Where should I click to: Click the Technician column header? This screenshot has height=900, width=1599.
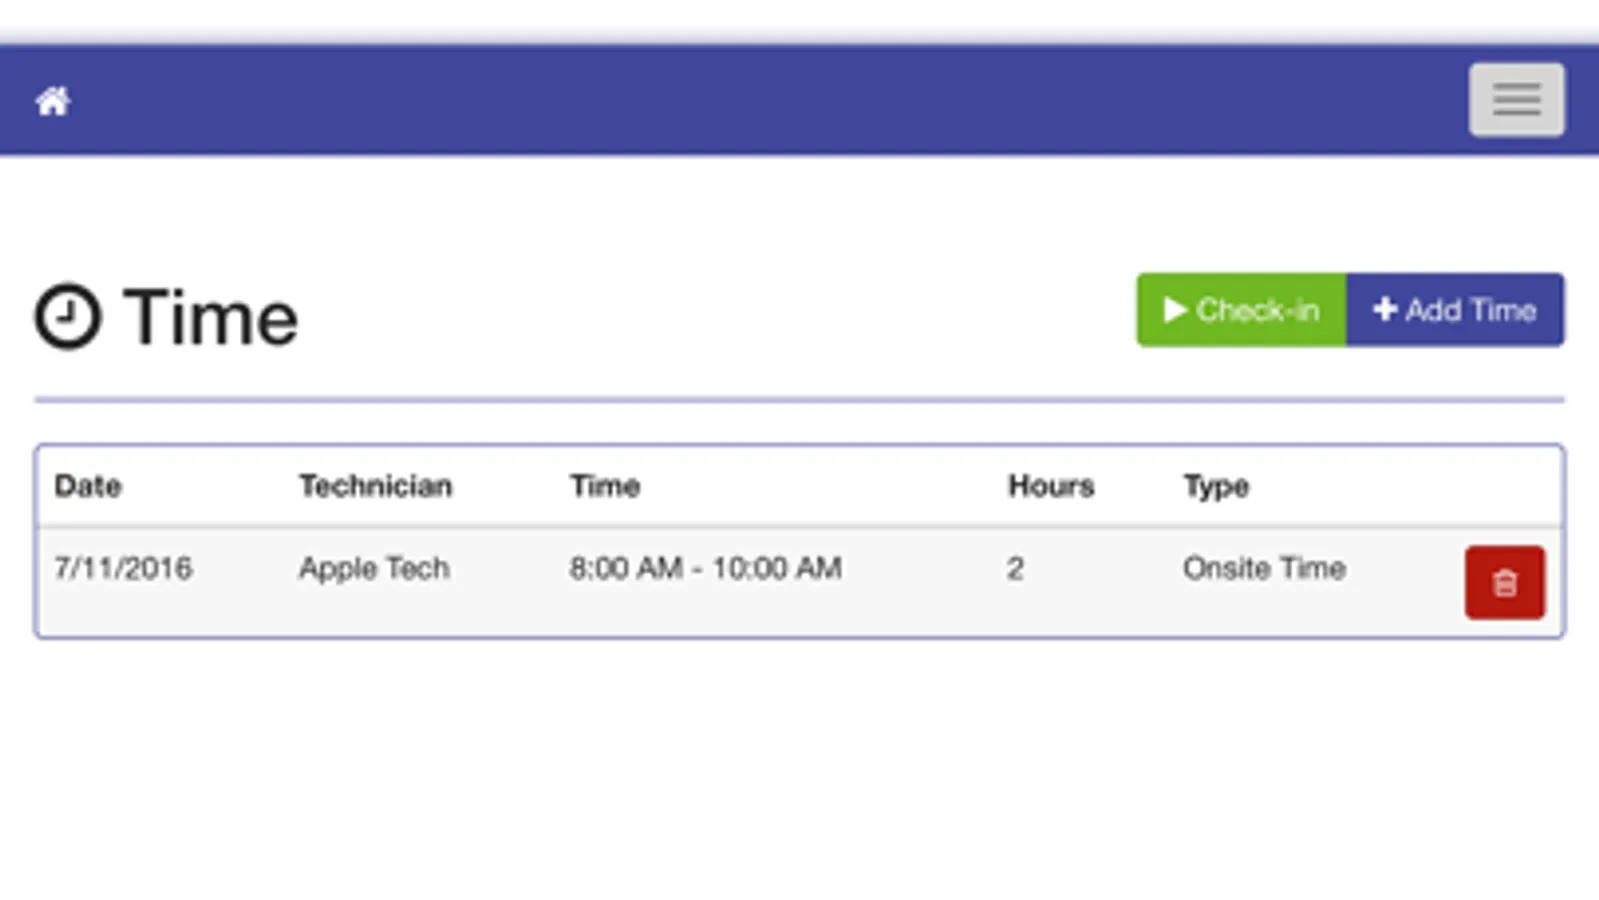pyautogui.click(x=375, y=486)
